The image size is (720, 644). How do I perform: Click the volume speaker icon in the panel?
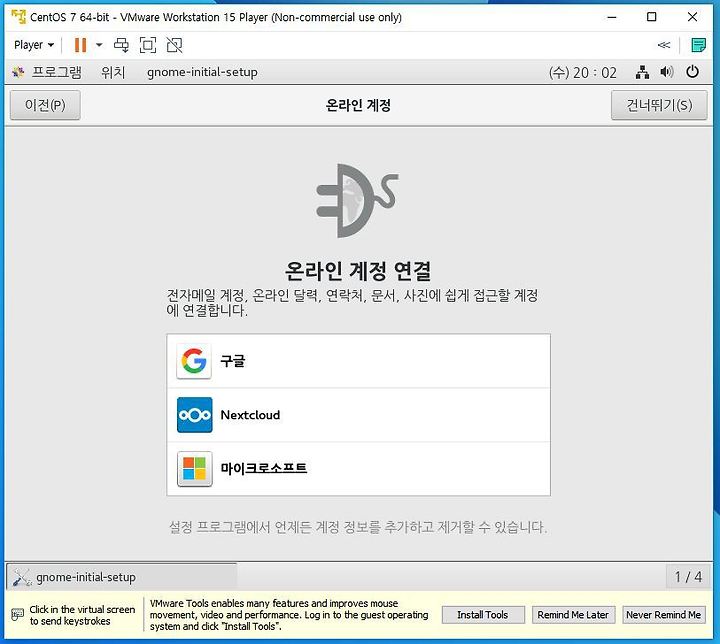(x=667, y=72)
